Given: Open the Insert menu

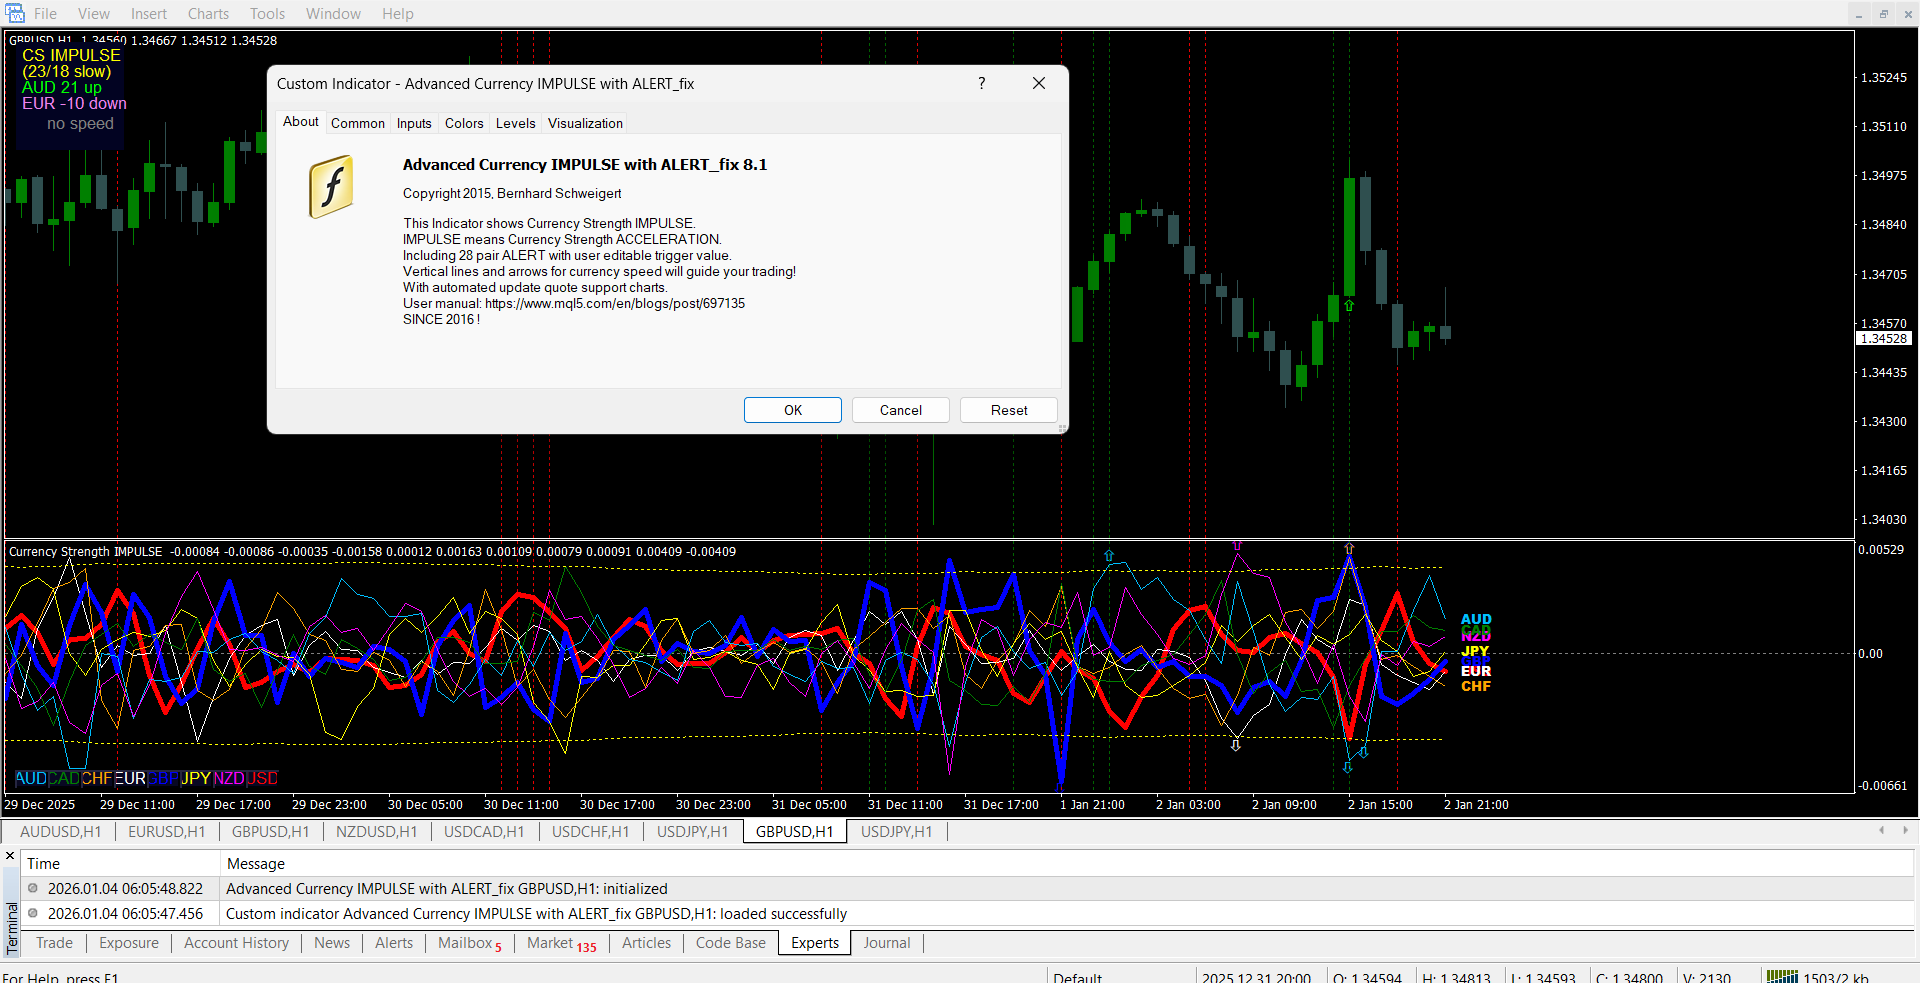Looking at the screenshot, I should click(x=149, y=13).
